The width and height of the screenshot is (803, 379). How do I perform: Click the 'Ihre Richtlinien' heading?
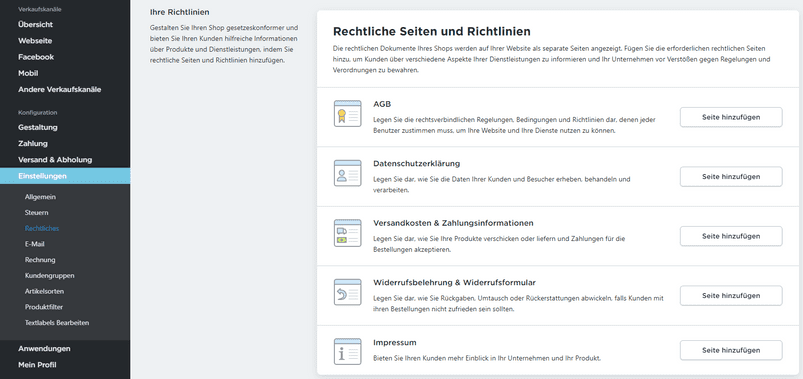tap(180, 12)
